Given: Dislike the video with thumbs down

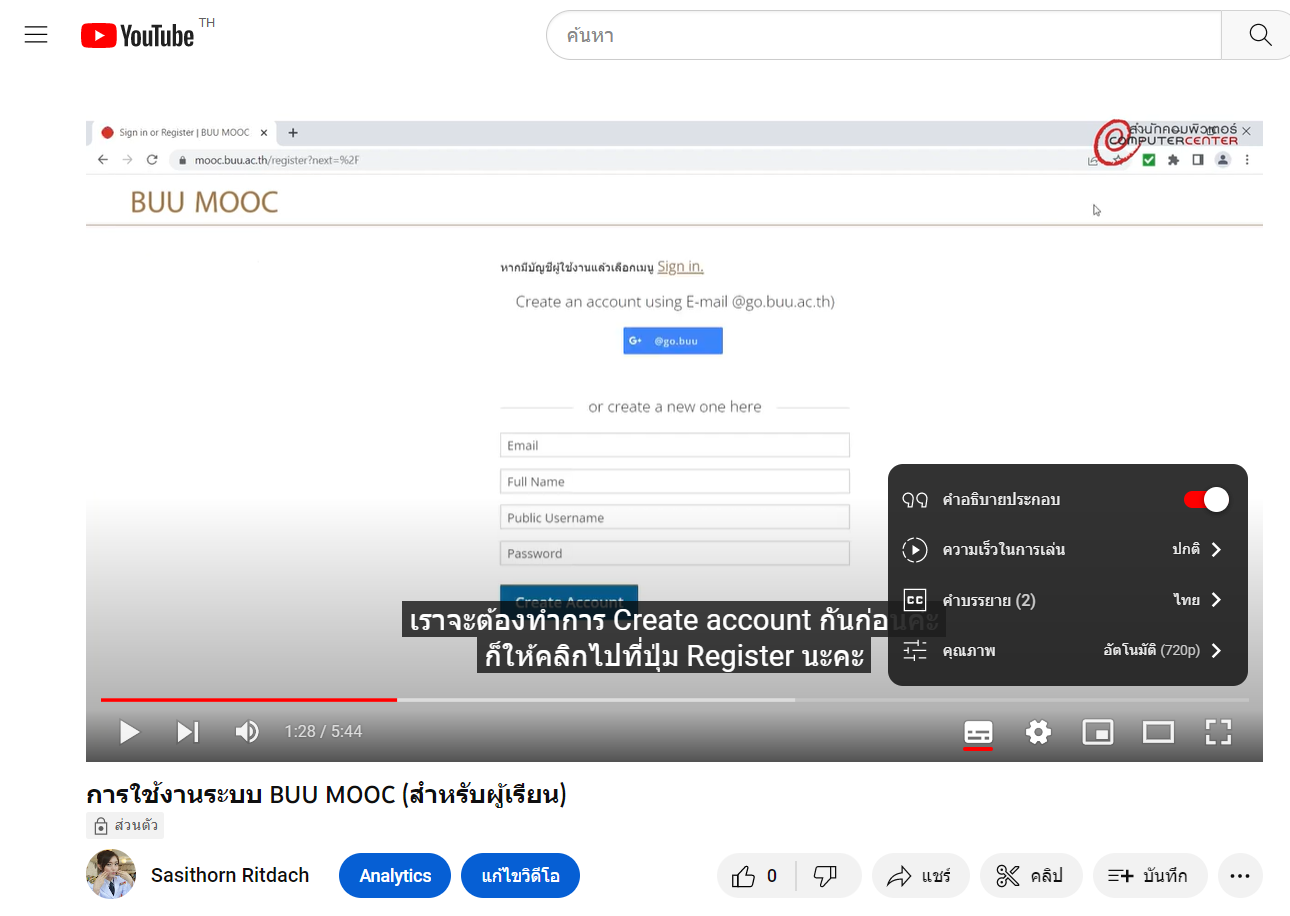Looking at the screenshot, I should pos(825,877).
